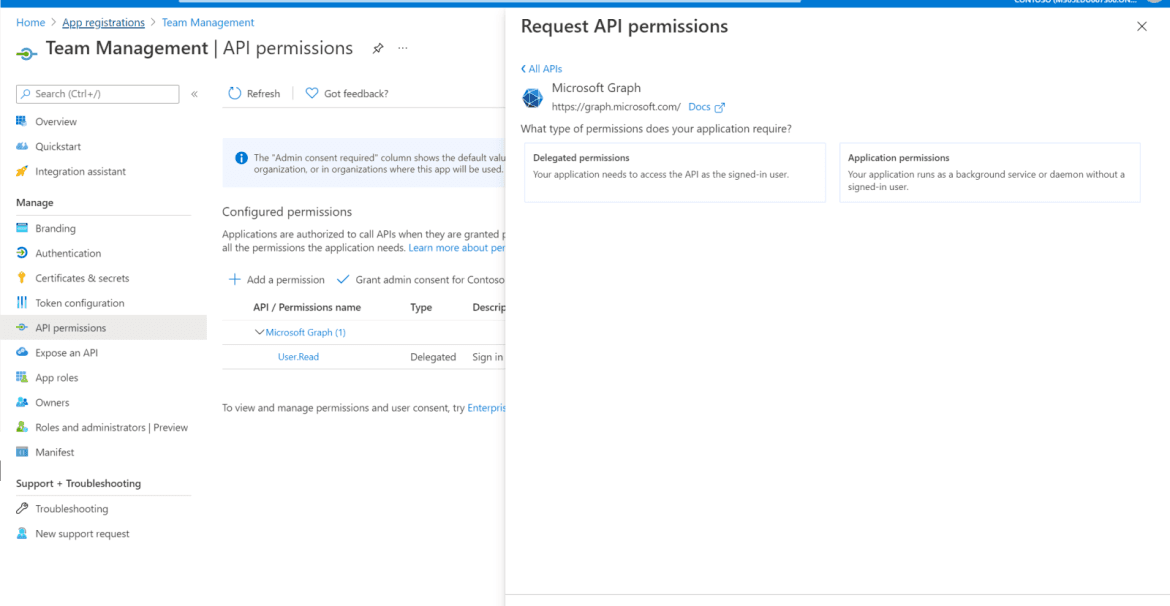
Task: Click the Refresh circular arrow icon
Action: [234, 93]
